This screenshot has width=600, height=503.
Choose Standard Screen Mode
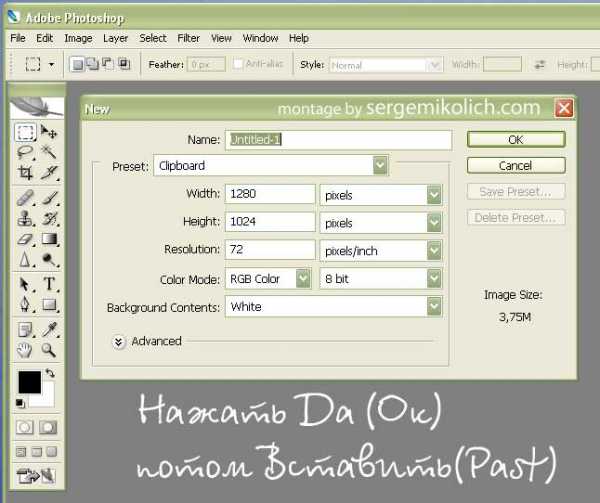21,452
